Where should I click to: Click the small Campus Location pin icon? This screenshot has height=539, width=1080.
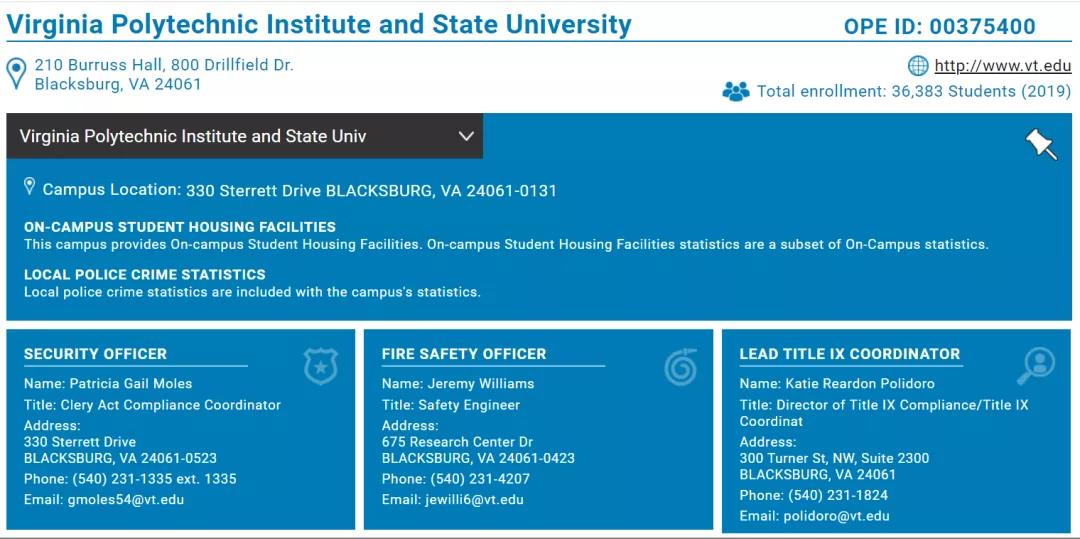tap(30, 186)
